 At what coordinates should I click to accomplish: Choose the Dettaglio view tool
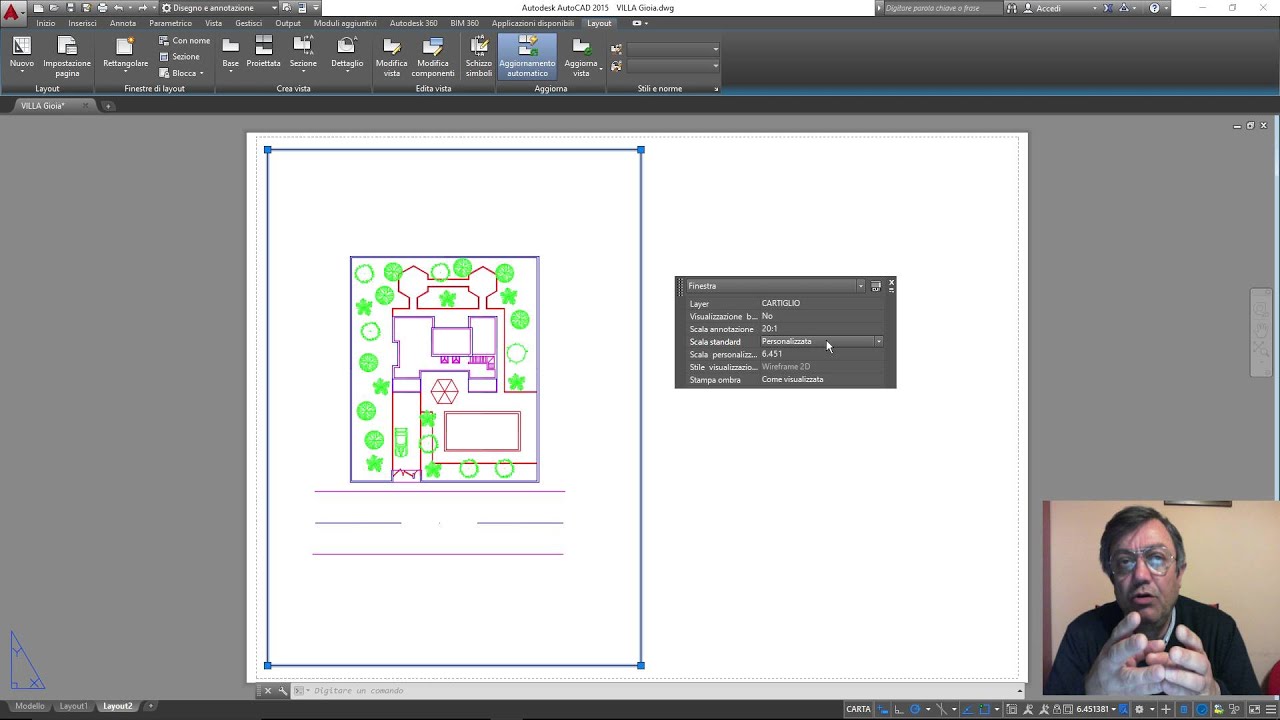point(347,54)
